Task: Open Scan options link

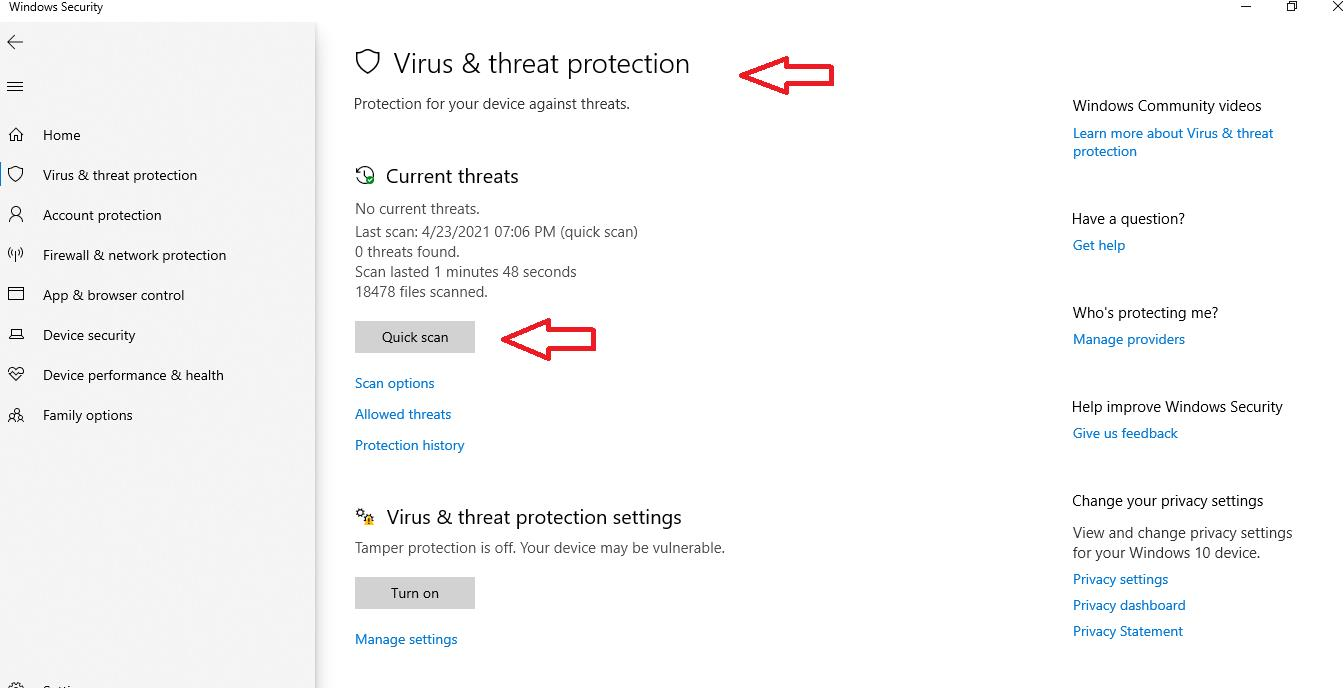Action: [x=395, y=383]
